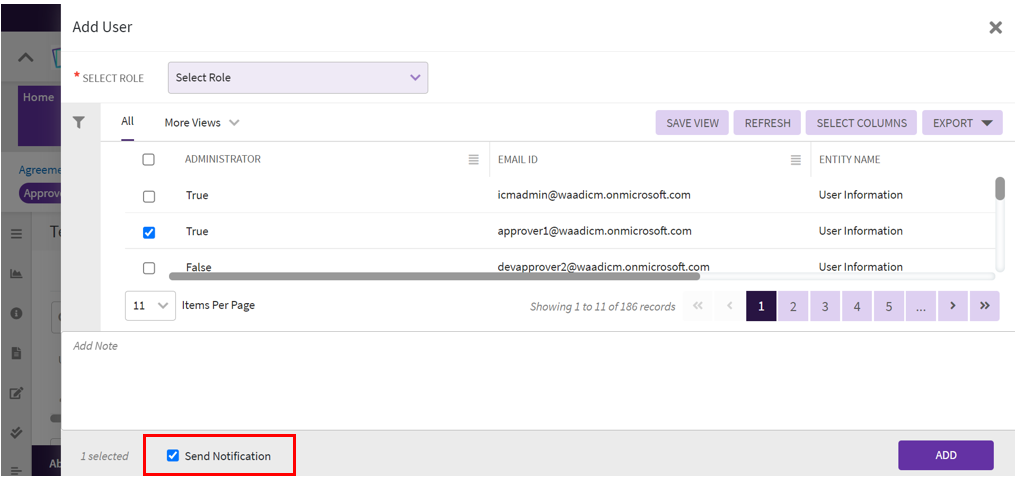Click the filter funnel icon
Screen dimensions: 1015x480
coord(79,122)
